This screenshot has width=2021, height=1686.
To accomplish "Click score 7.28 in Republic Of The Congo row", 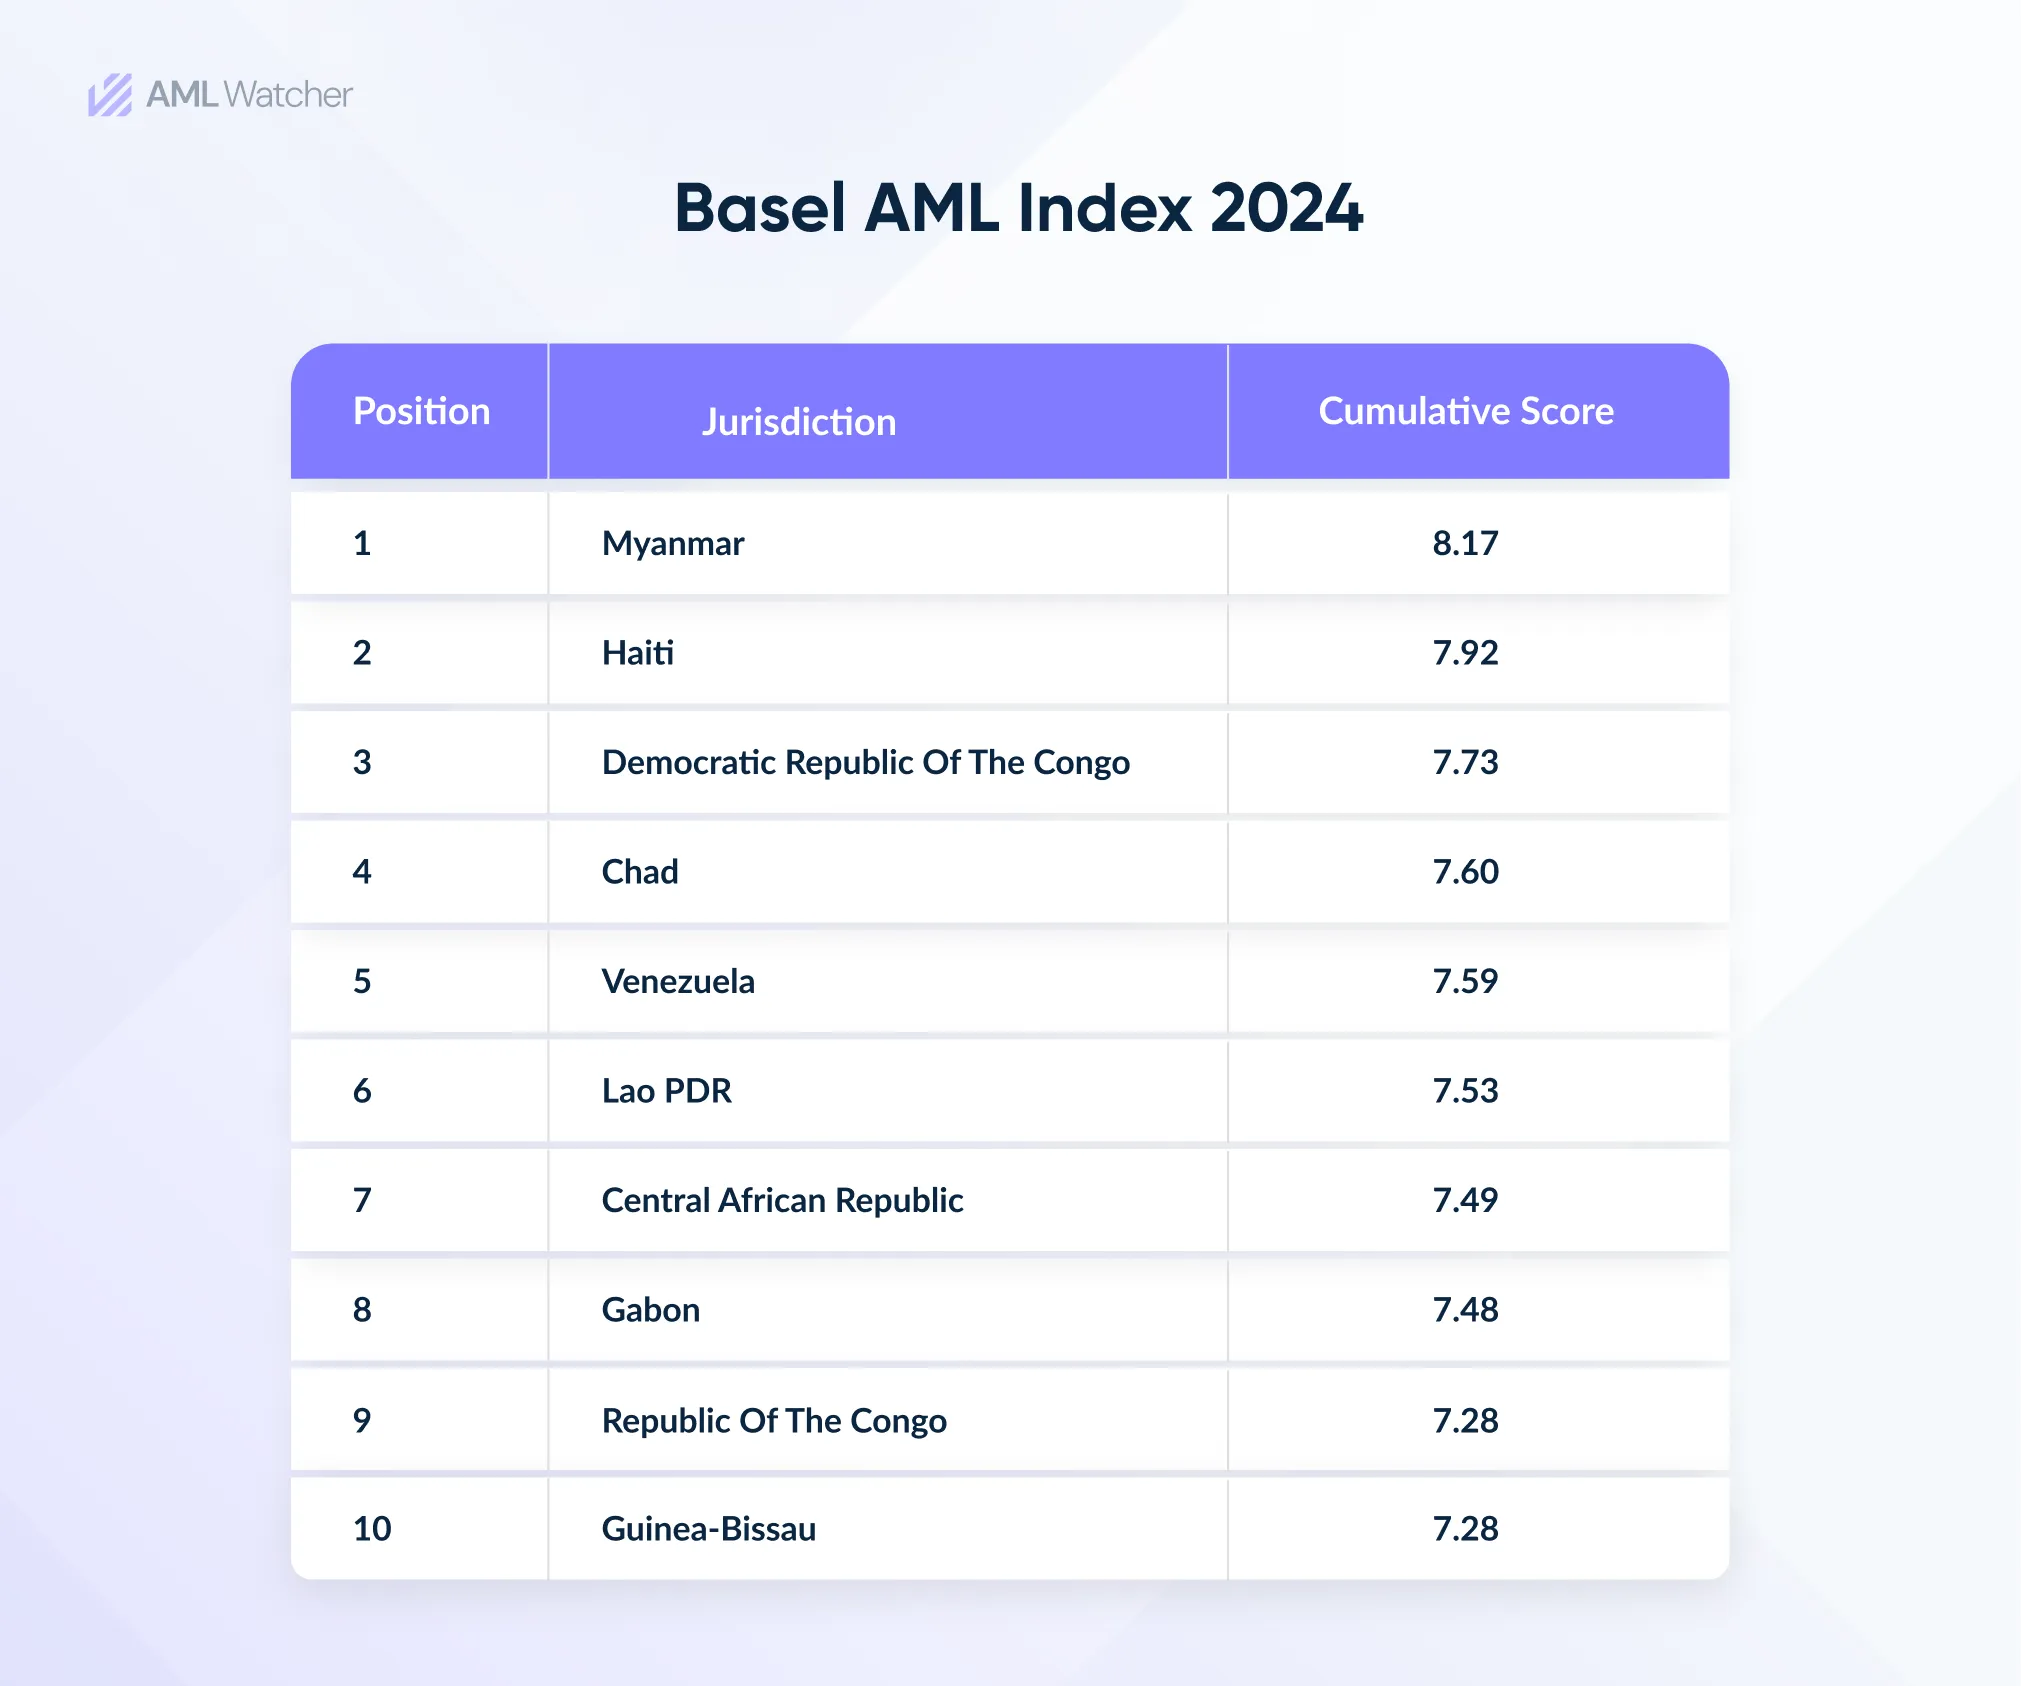I will 1466,1420.
